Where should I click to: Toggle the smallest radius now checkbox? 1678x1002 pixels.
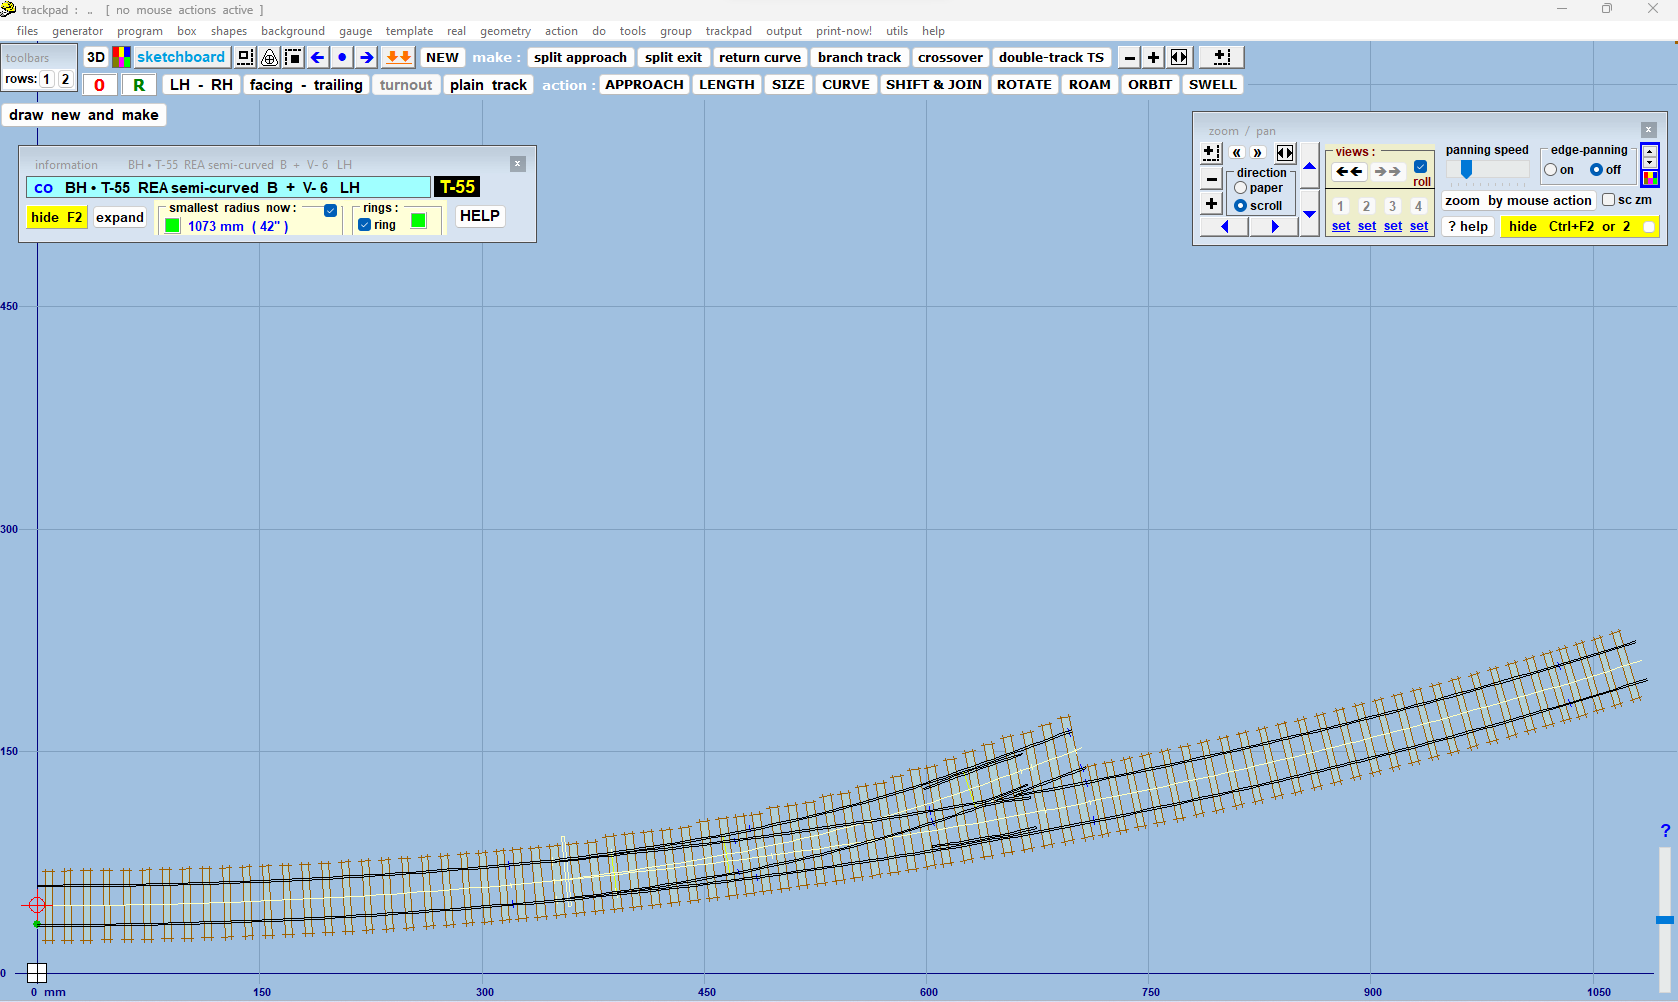point(330,210)
